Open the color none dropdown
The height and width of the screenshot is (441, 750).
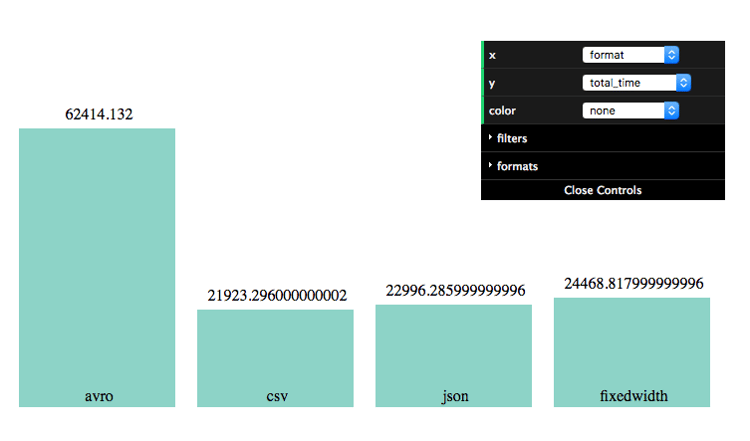(x=630, y=110)
